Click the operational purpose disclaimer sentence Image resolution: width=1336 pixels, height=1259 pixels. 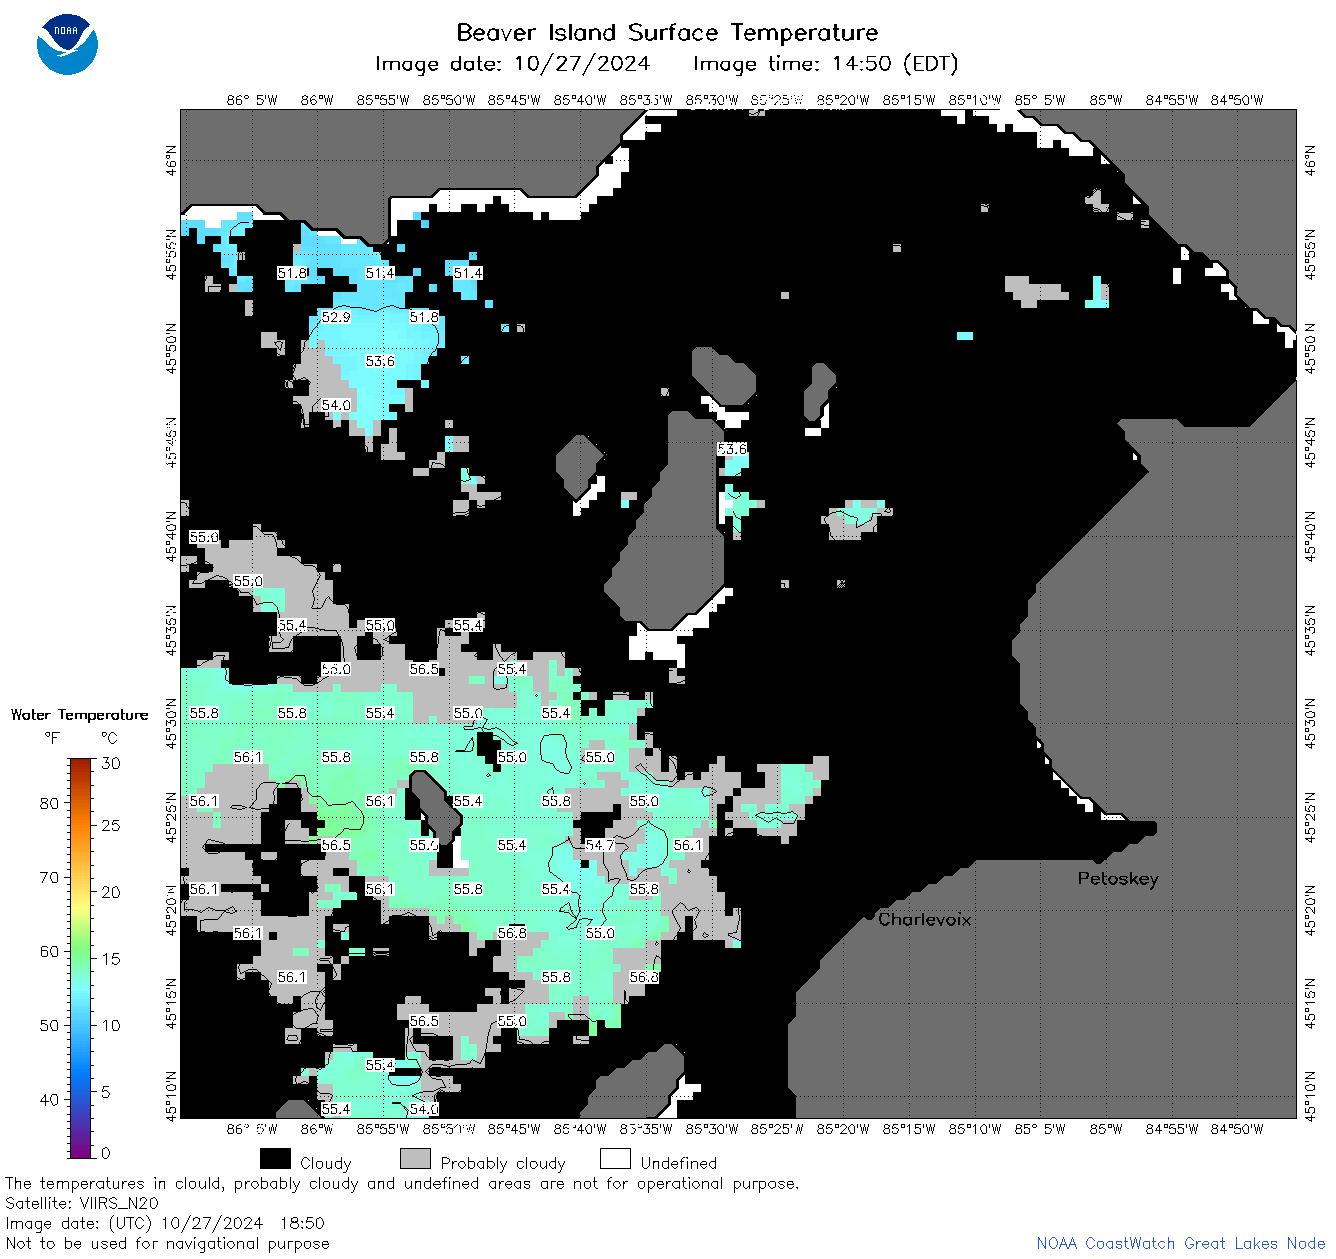pos(402,1183)
